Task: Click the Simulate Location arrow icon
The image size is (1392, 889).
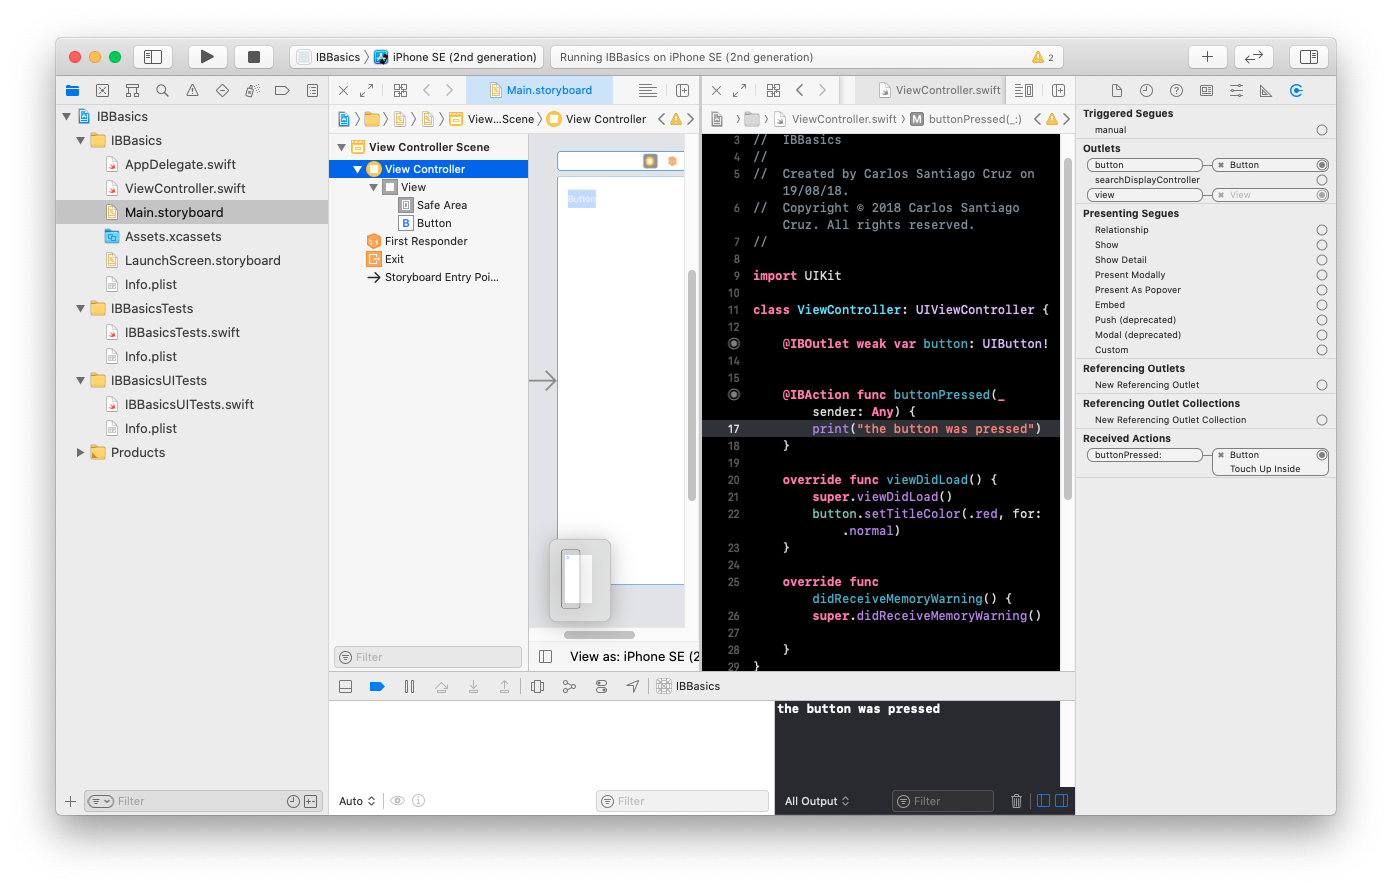Action: coord(632,686)
